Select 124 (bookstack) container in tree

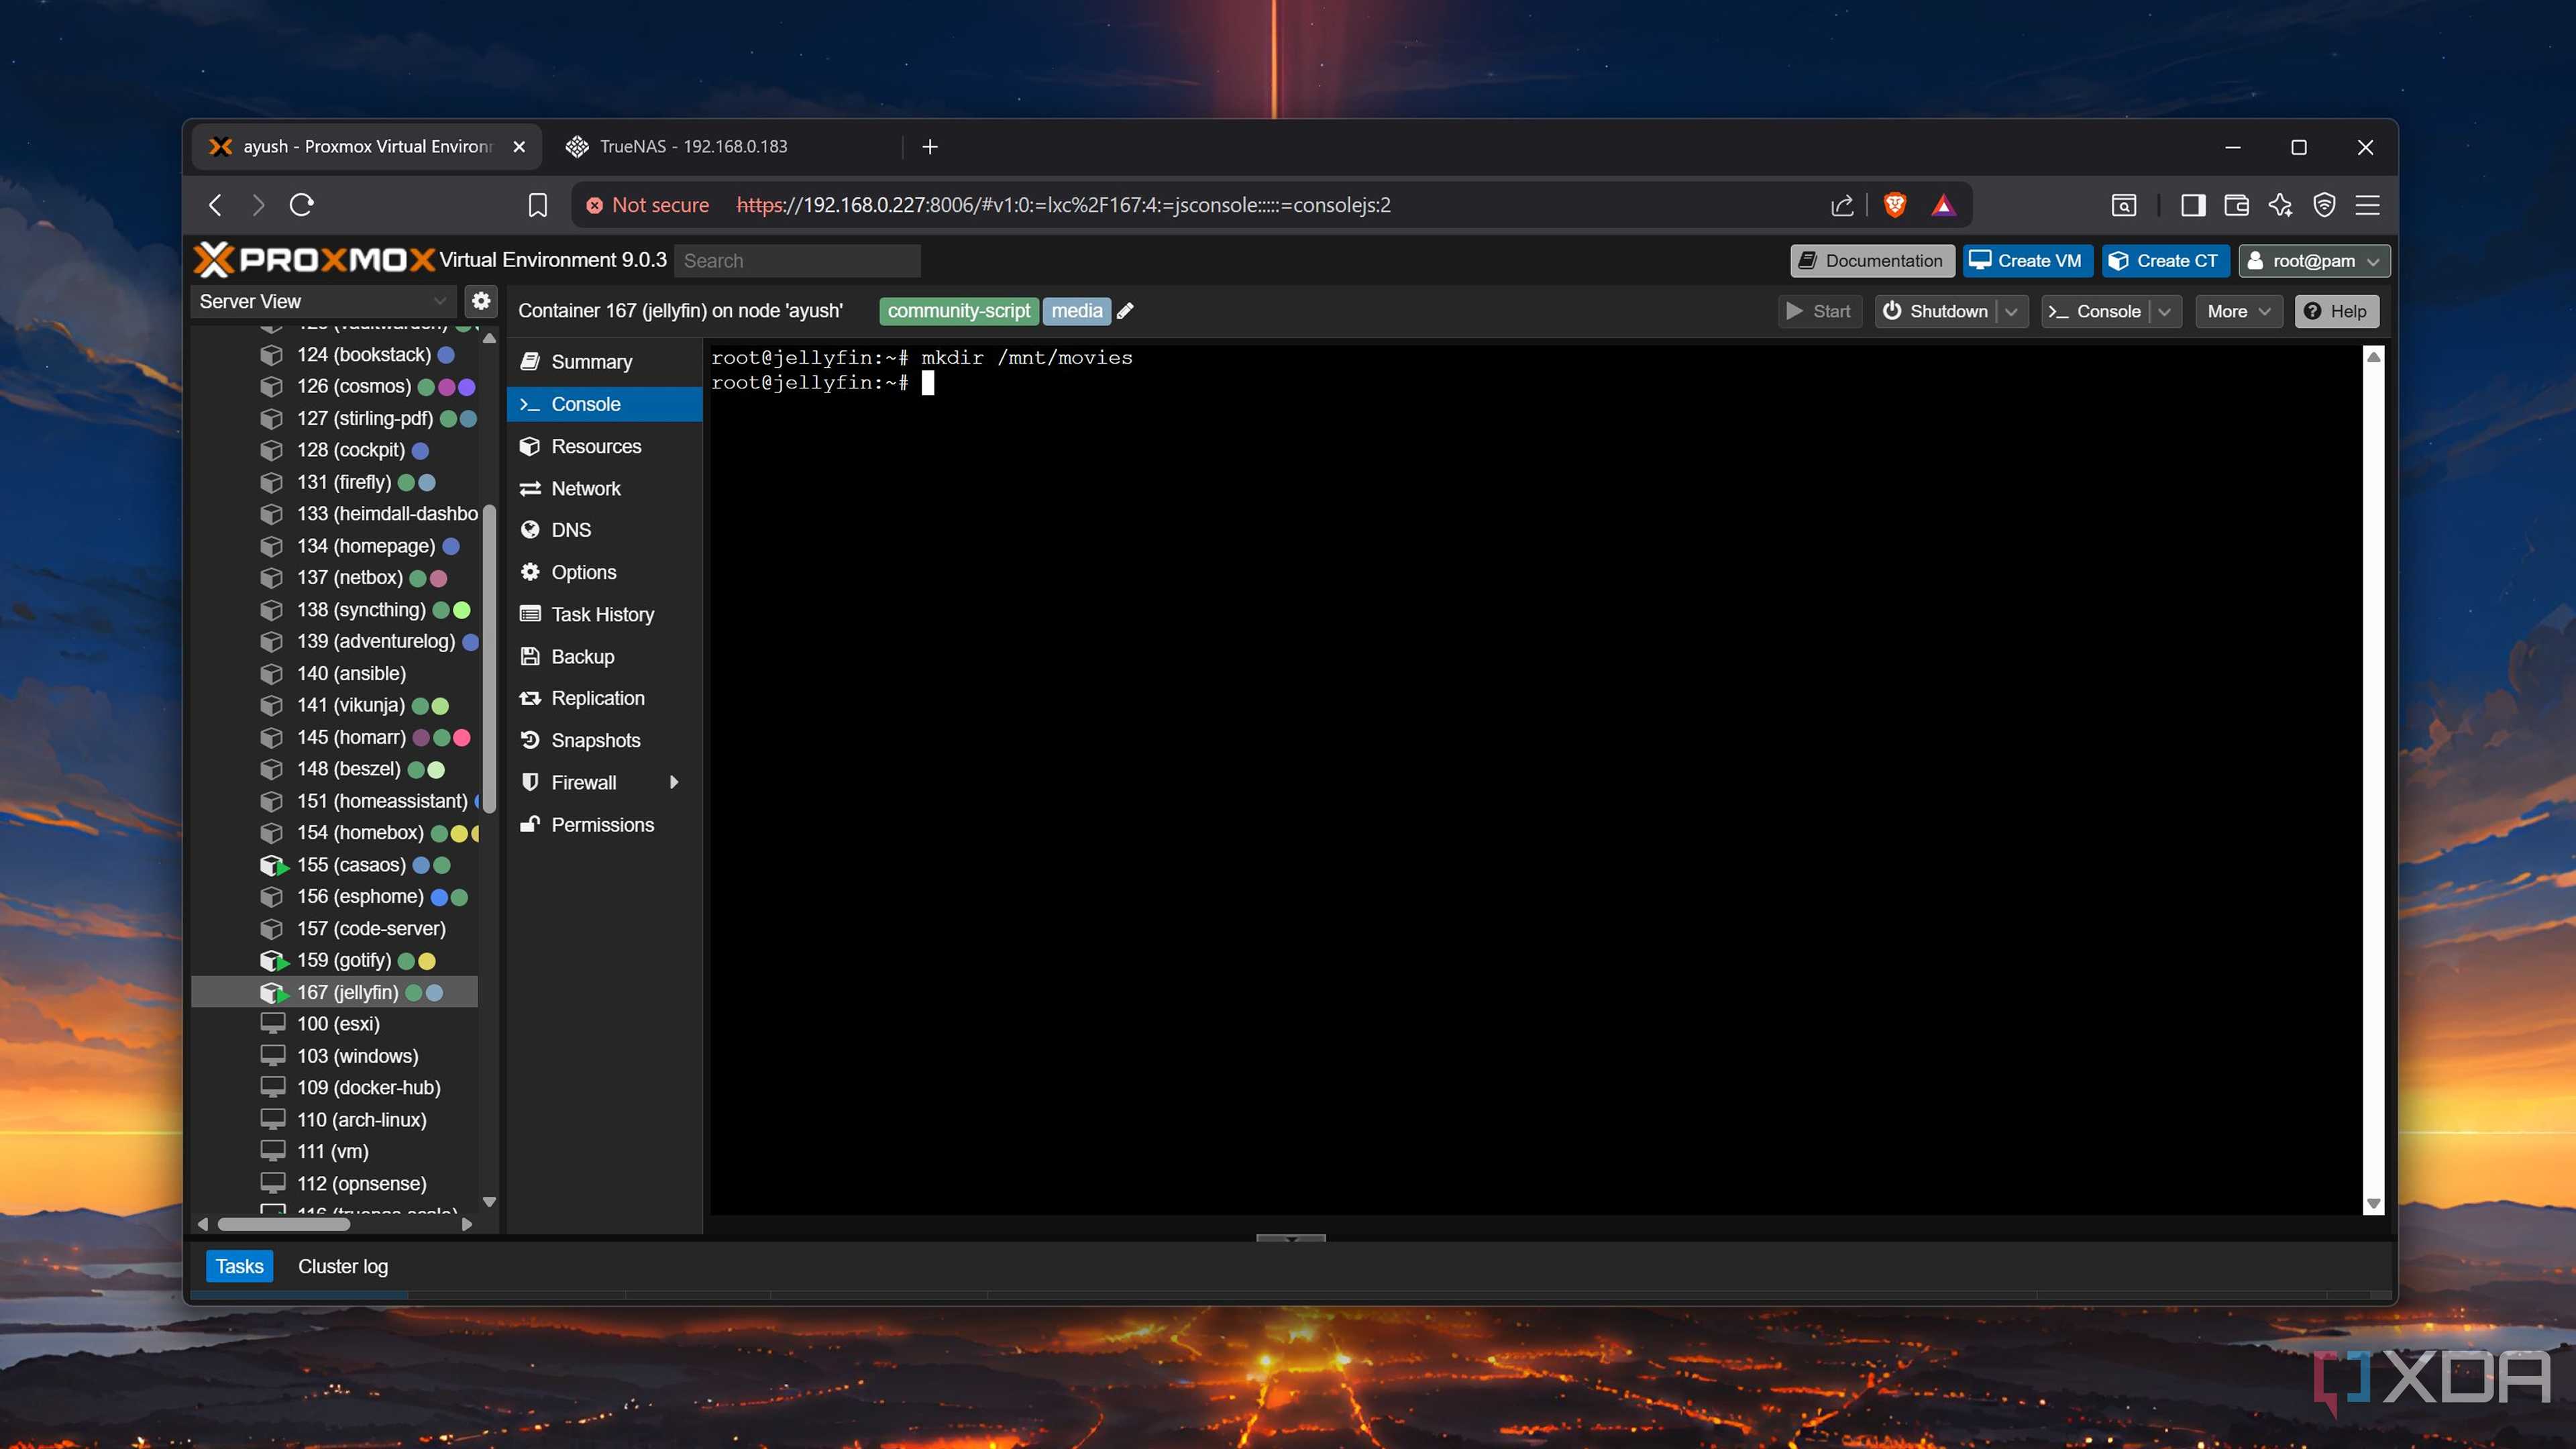pyautogui.click(x=334, y=355)
